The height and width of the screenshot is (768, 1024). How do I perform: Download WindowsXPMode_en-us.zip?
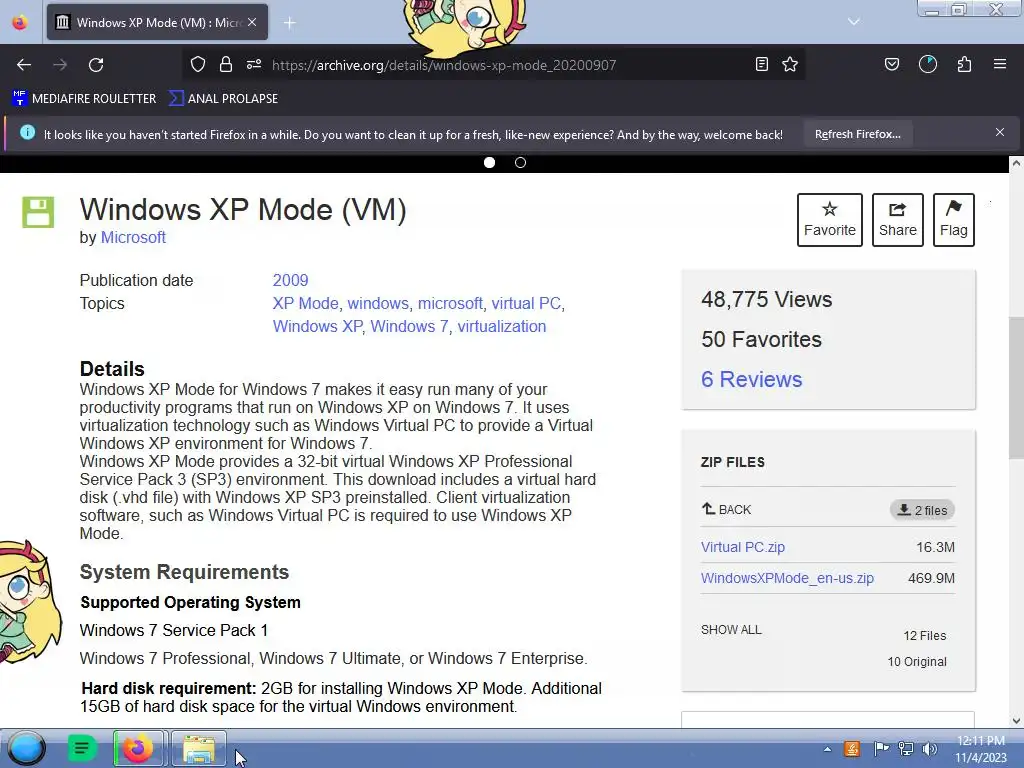tap(787, 578)
